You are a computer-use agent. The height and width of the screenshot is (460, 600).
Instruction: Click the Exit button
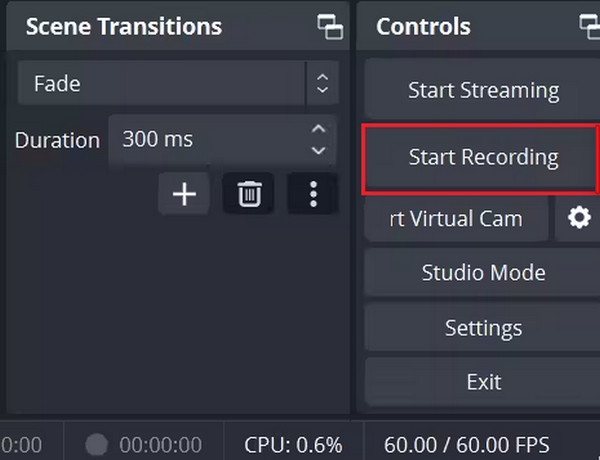click(483, 382)
